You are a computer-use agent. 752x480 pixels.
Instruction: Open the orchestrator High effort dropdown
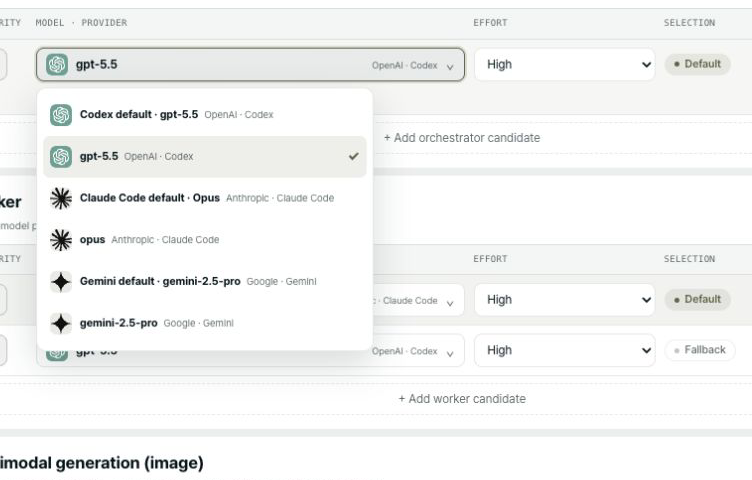565,64
